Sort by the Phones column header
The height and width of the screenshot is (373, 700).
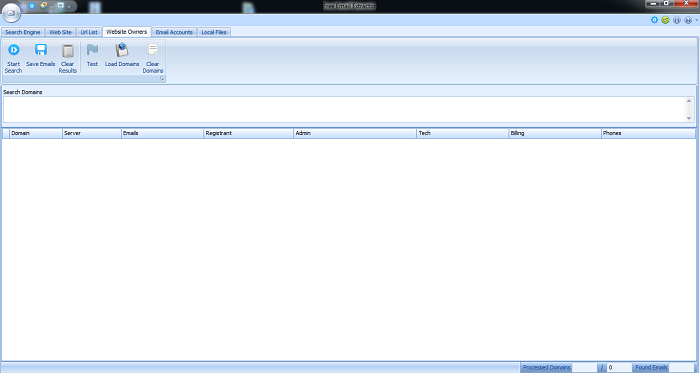[x=648, y=133]
